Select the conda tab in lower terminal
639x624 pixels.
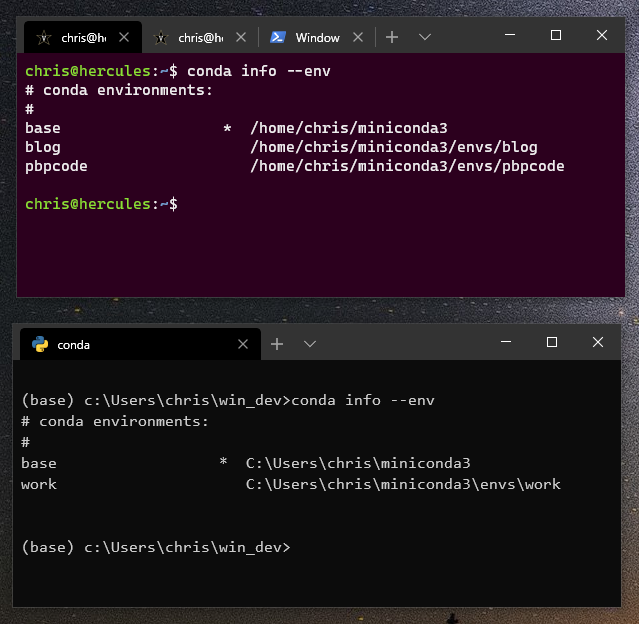click(140, 344)
